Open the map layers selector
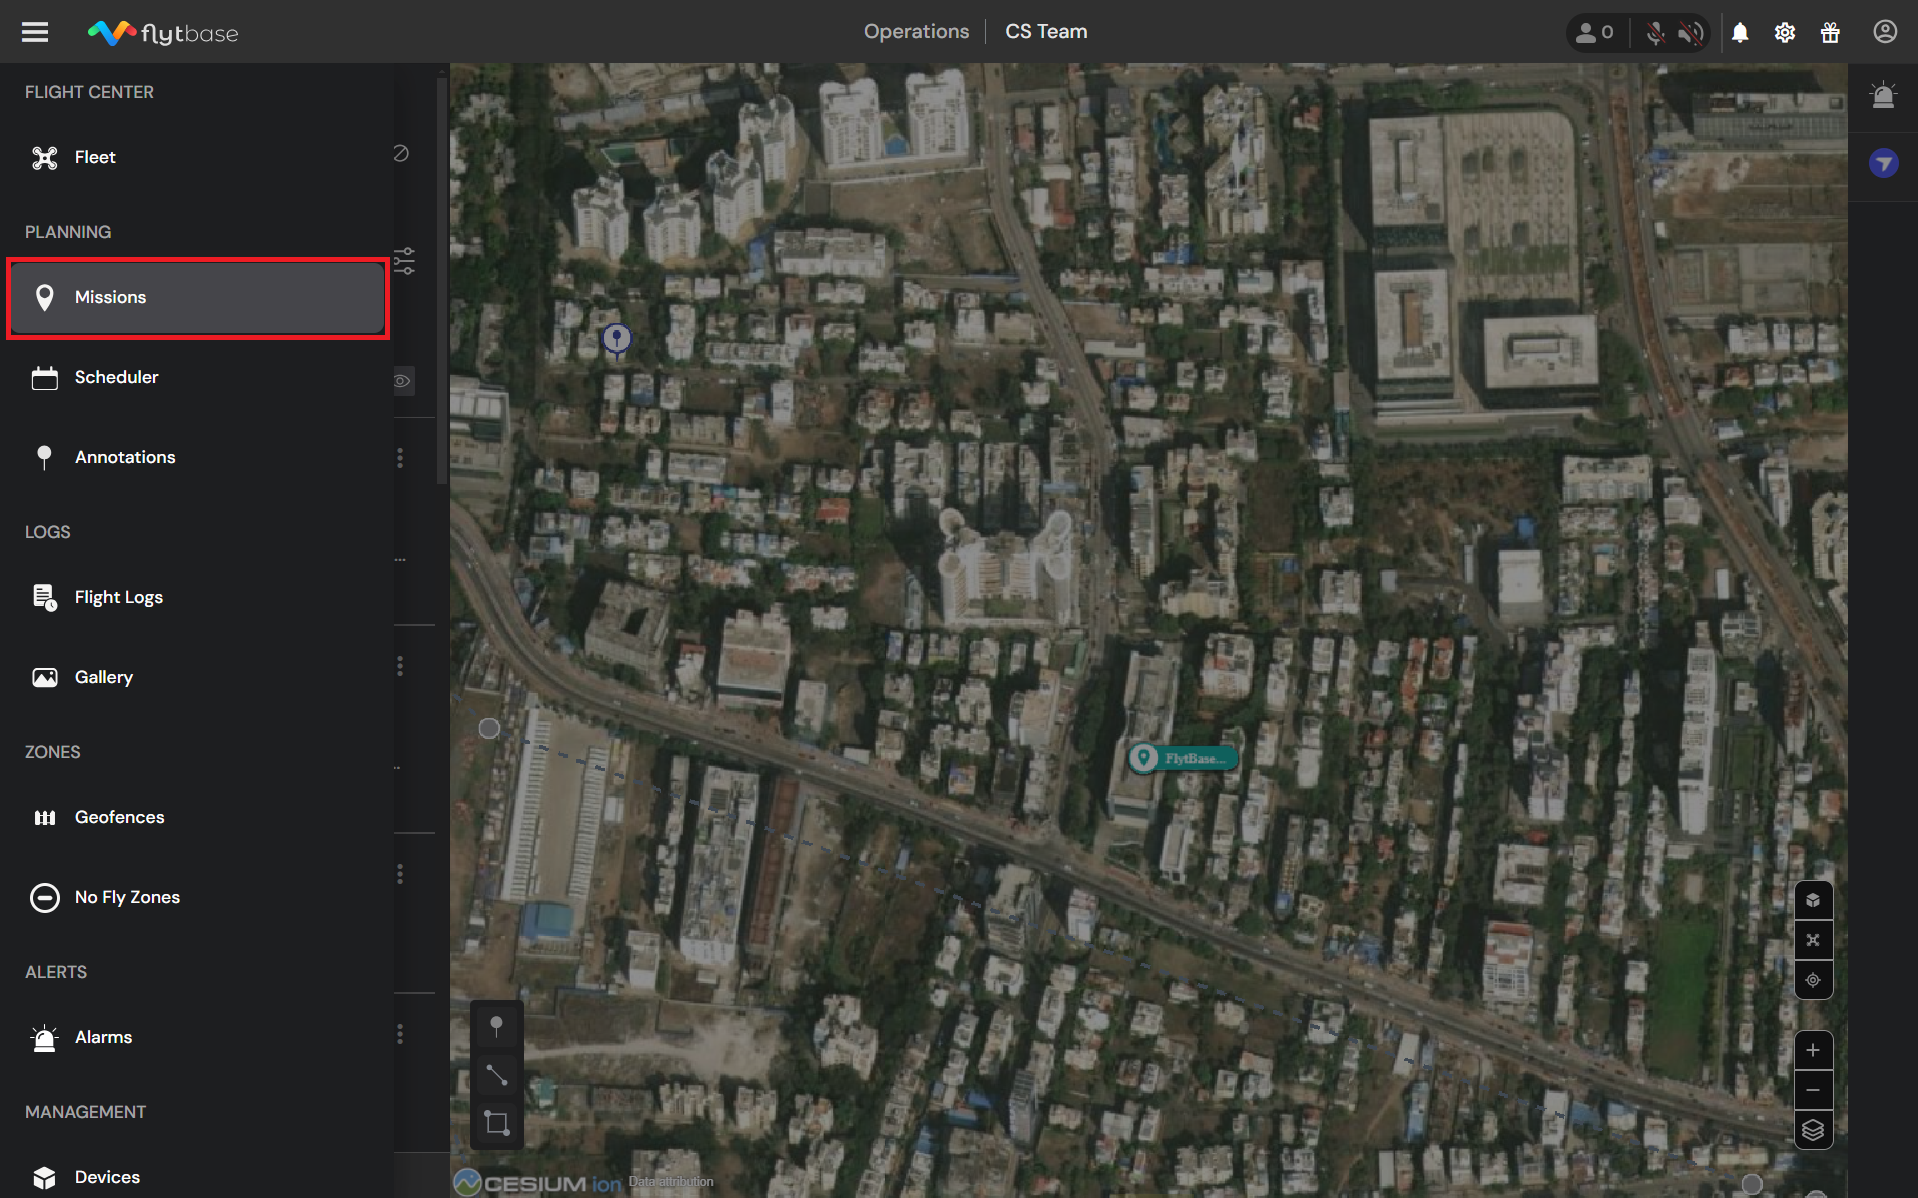The height and width of the screenshot is (1198, 1918). pyautogui.click(x=1813, y=1130)
